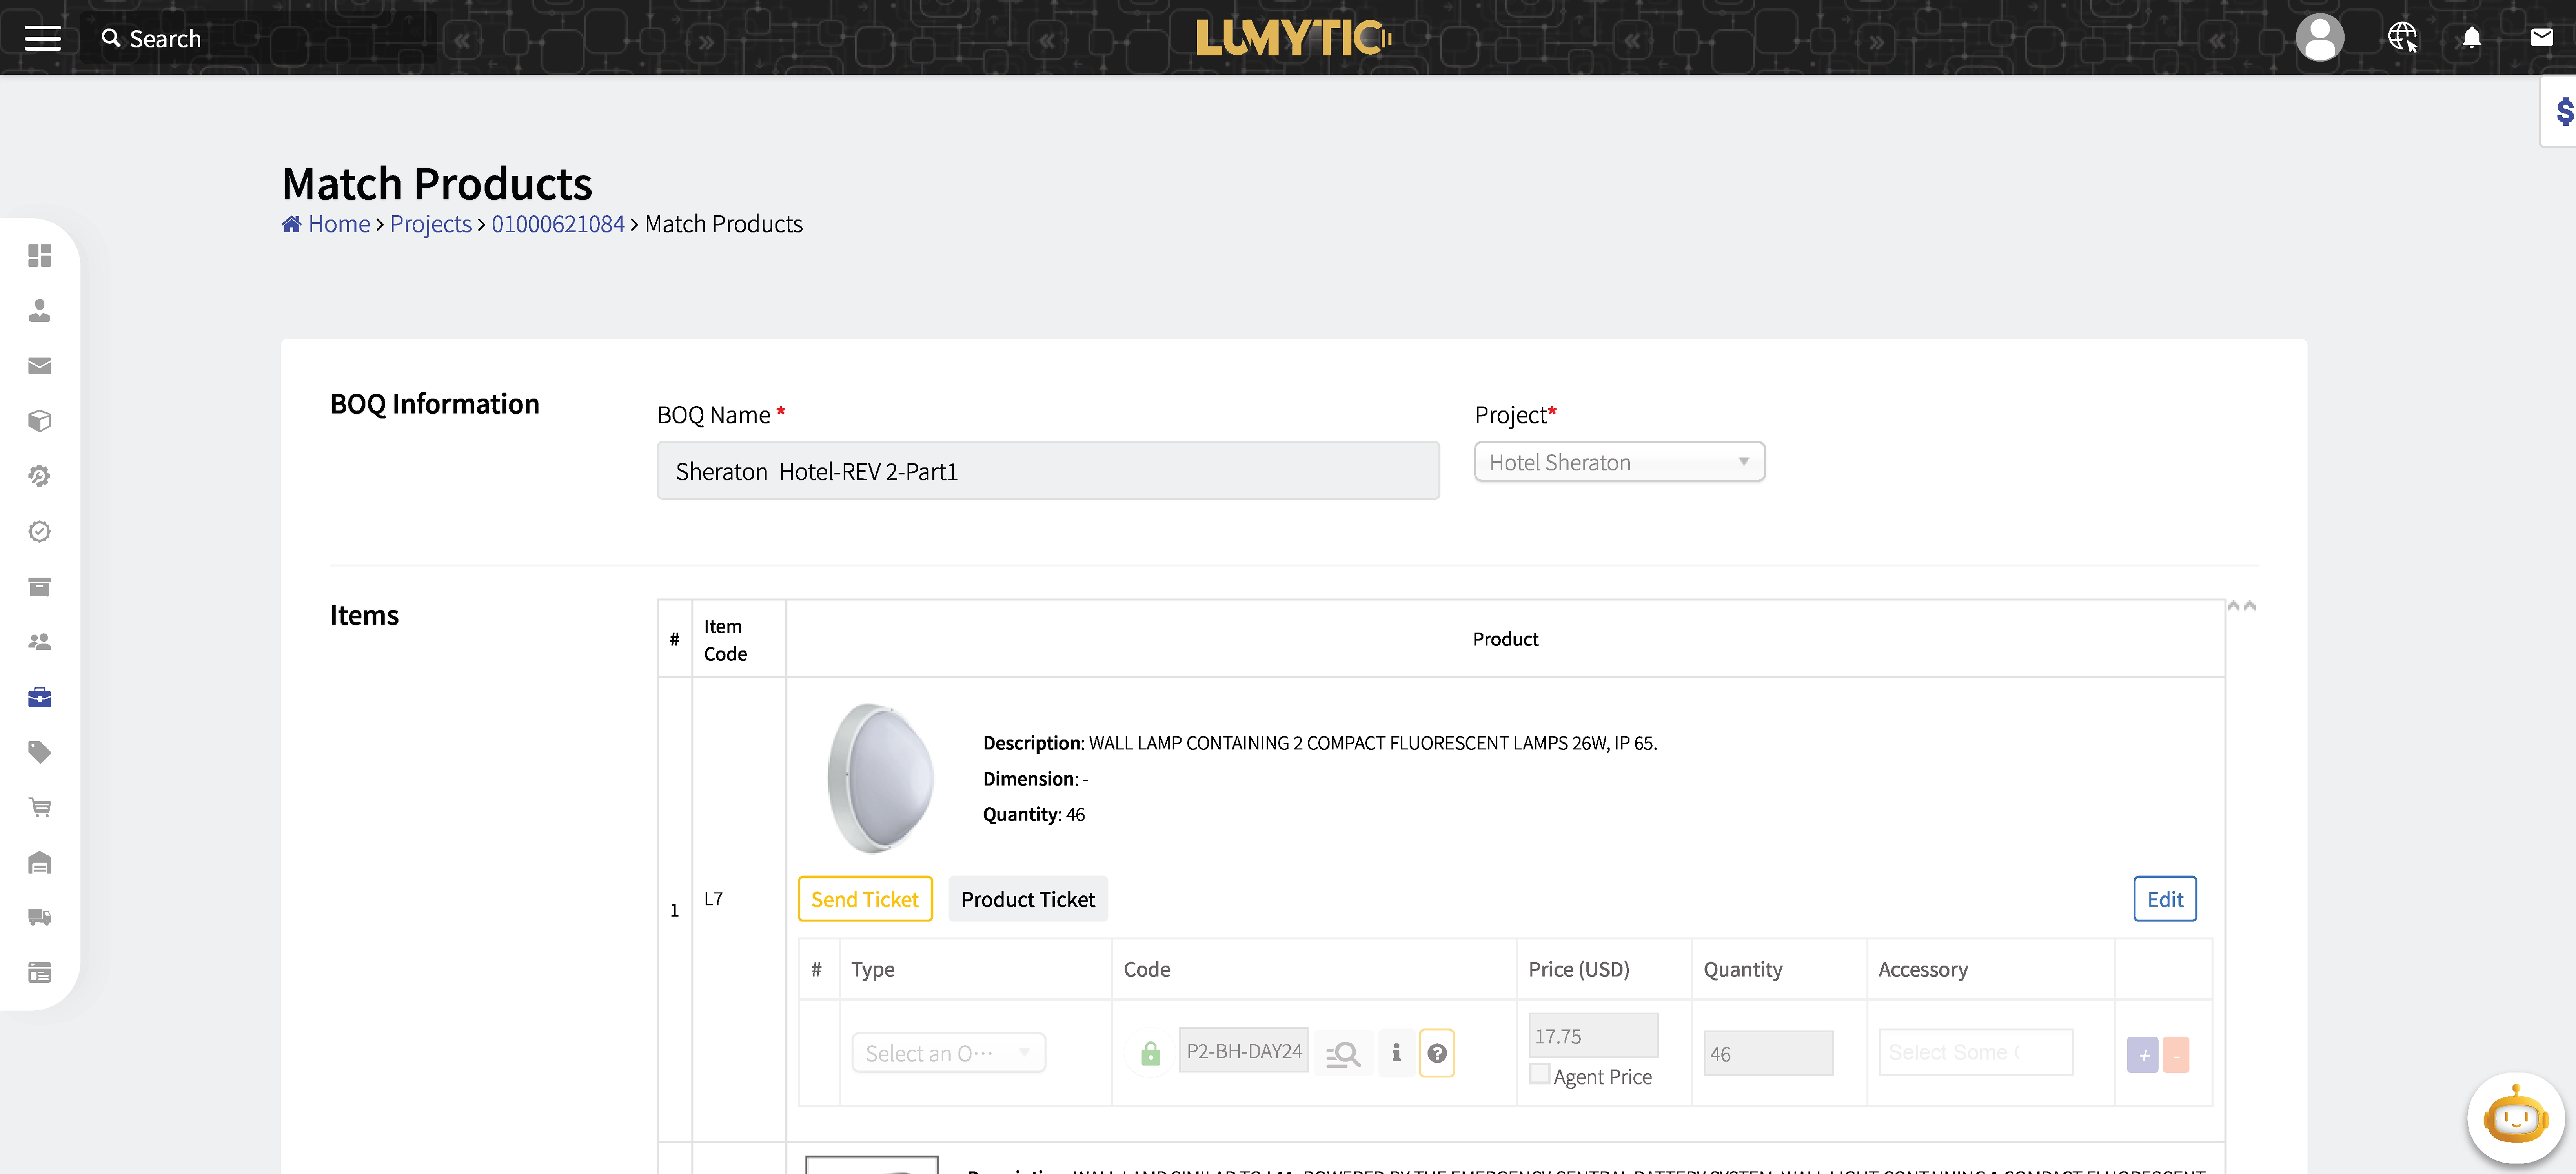Screen dimensions: 2576x1174
Task: Open the Type 'Select an Option' dropdown
Action: pyautogui.click(x=948, y=1053)
